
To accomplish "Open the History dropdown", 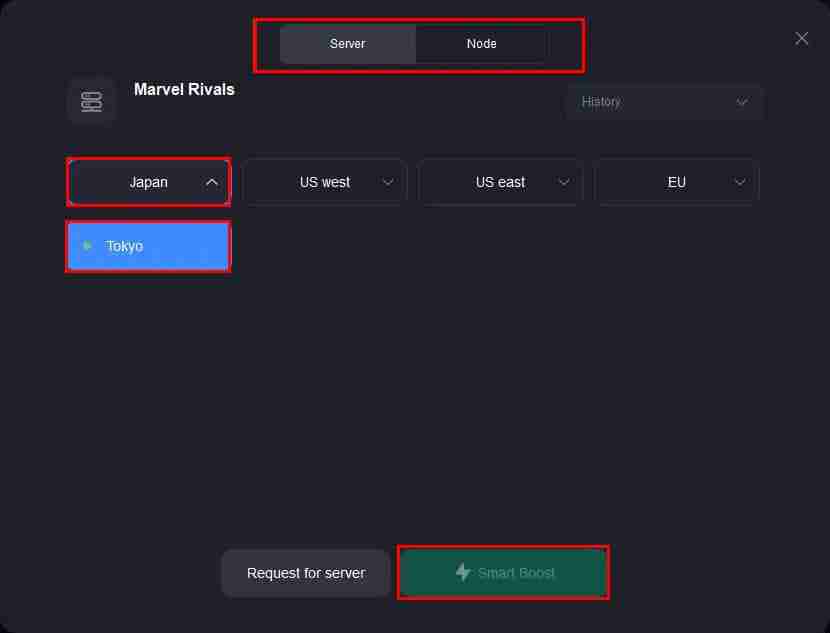I will pos(664,102).
